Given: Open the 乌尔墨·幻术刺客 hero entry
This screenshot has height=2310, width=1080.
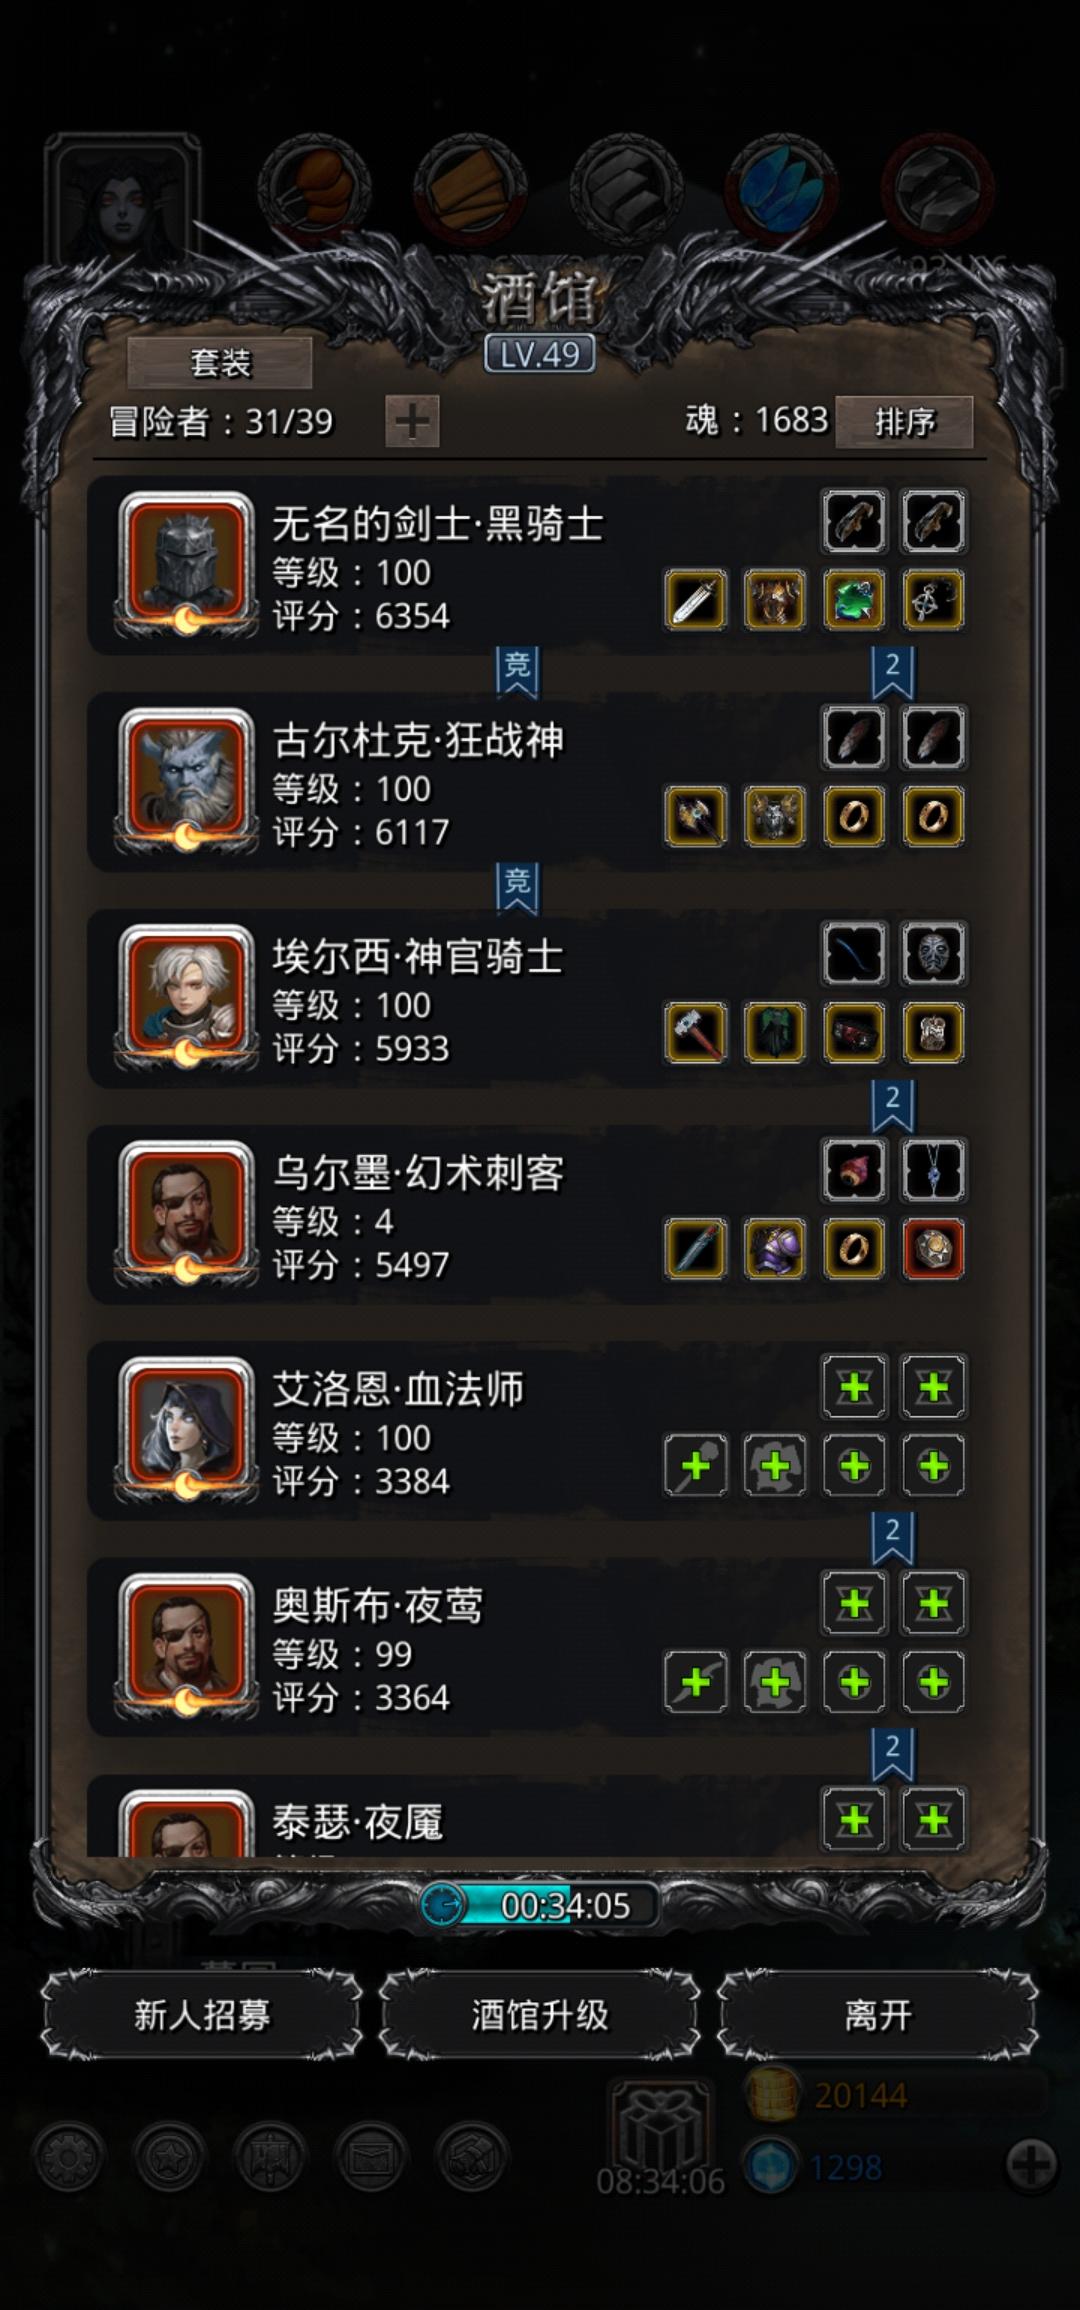Looking at the screenshot, I should [528, 1214].
